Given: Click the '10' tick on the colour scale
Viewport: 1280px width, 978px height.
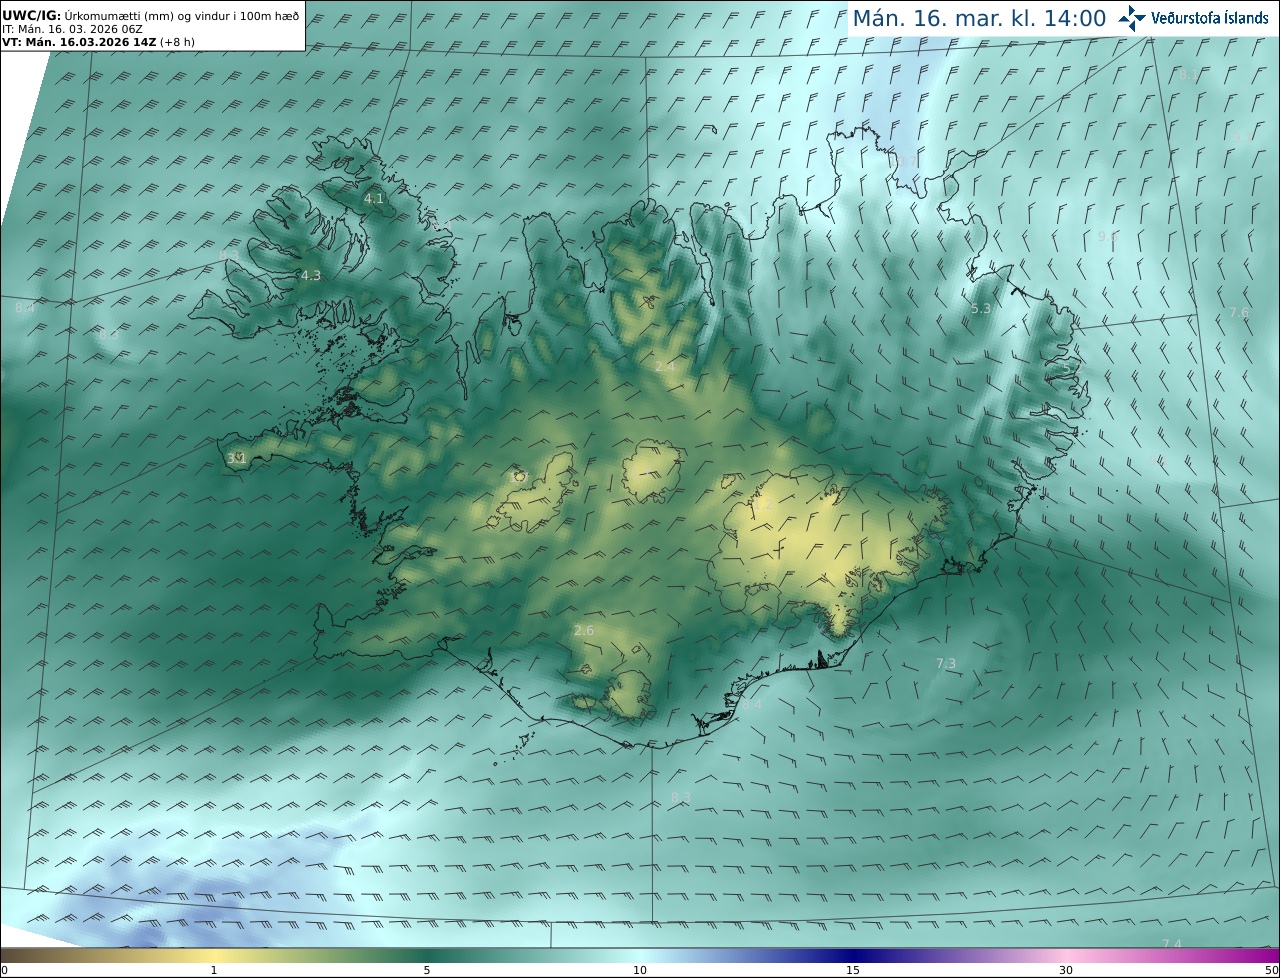Looking at the screenshot, I should 640,970.
